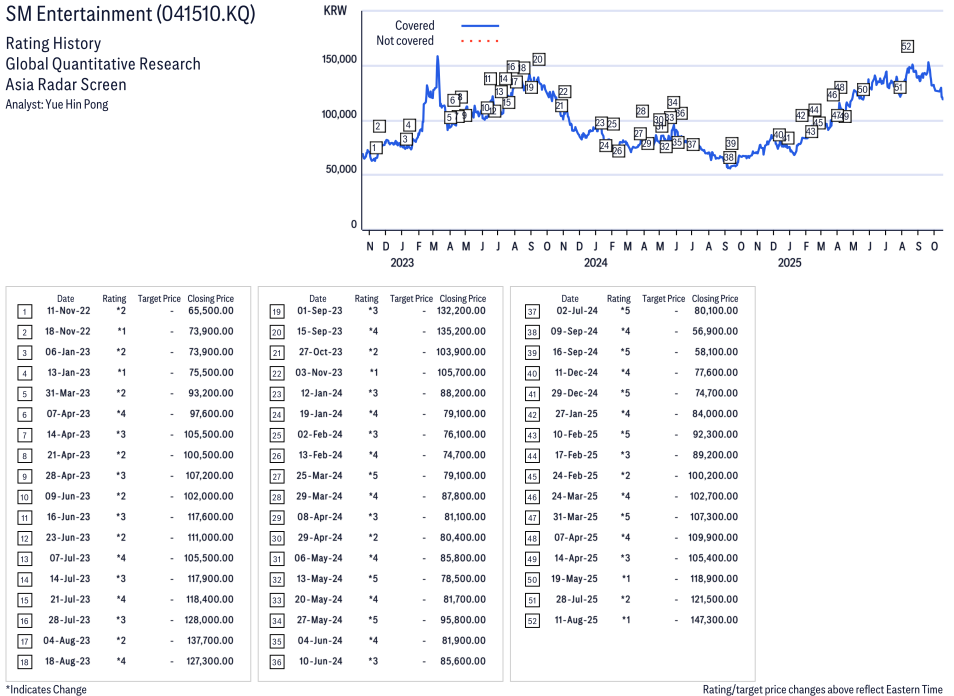Click chart marker 4 on the chart
Viewport: 954px width, 696px height.
(409, 125)
